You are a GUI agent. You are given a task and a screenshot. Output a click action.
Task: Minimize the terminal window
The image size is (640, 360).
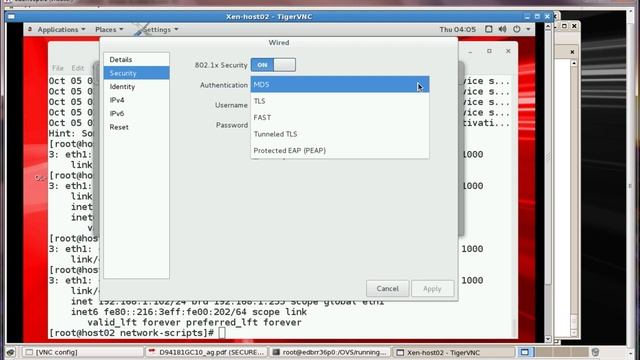470,51
